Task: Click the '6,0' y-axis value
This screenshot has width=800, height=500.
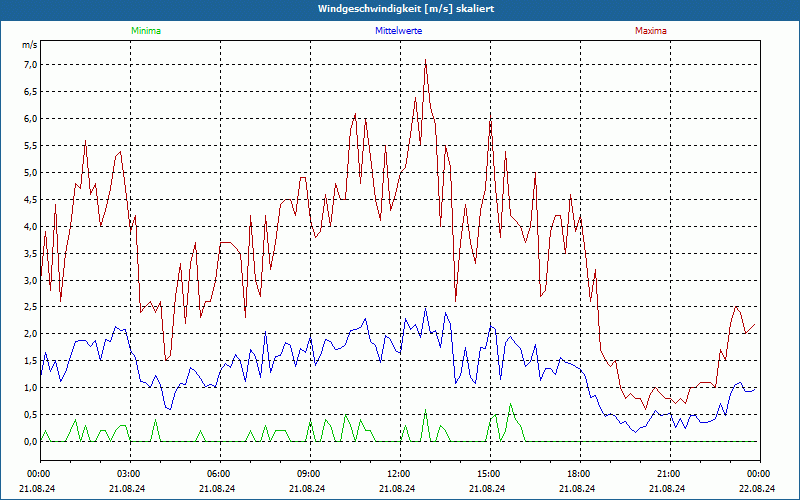Action: (x=31, y=118)
